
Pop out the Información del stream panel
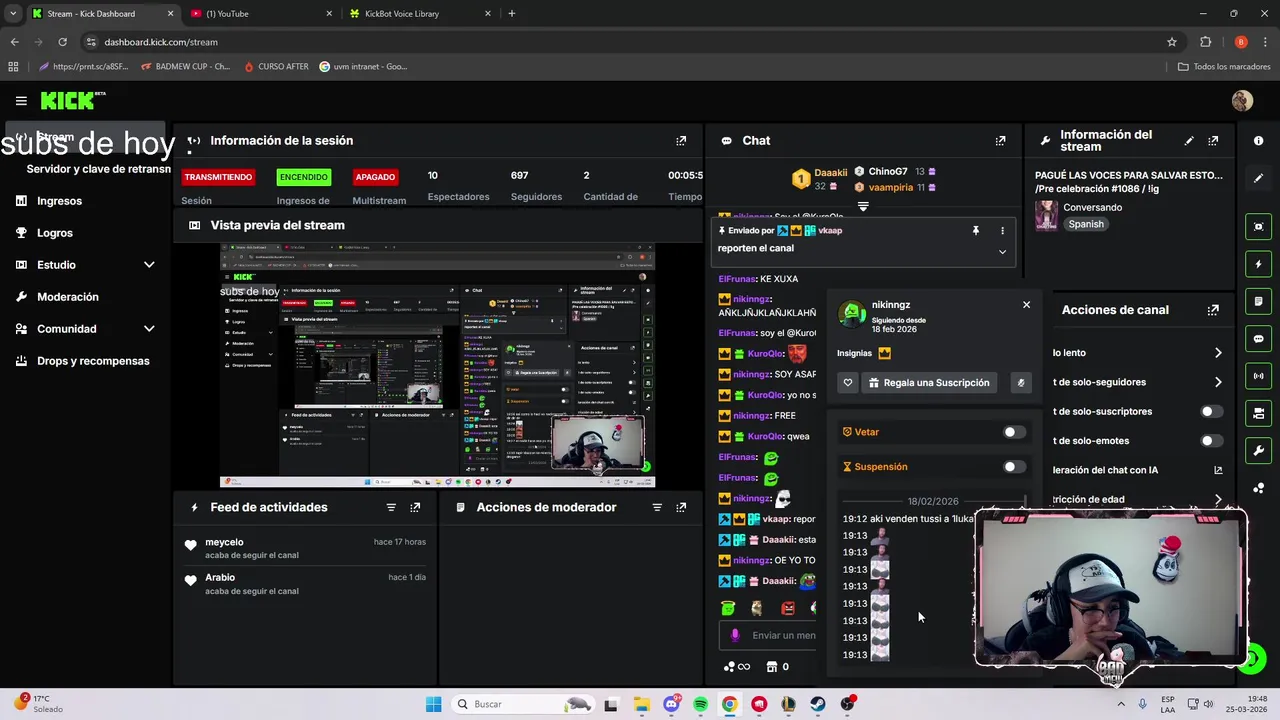pos(1213,141)
